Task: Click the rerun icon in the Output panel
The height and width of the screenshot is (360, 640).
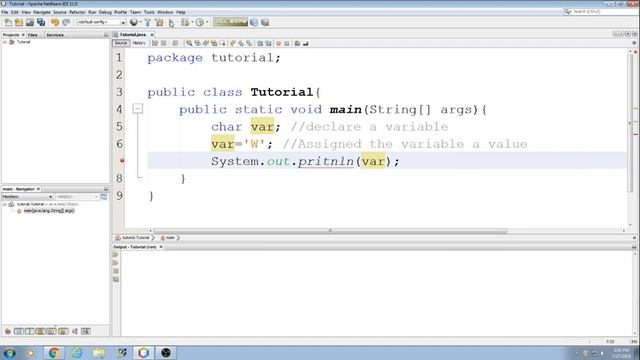Action: [x=116, y=255]
